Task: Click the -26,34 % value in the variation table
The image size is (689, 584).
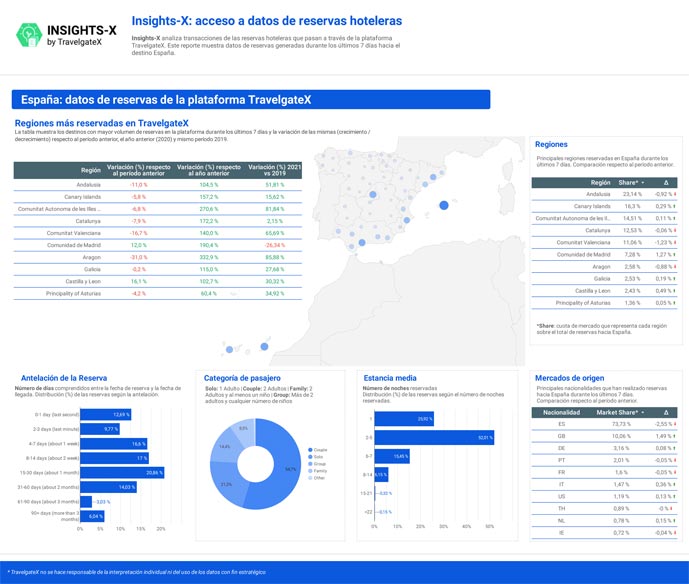Action: (275, 245)
